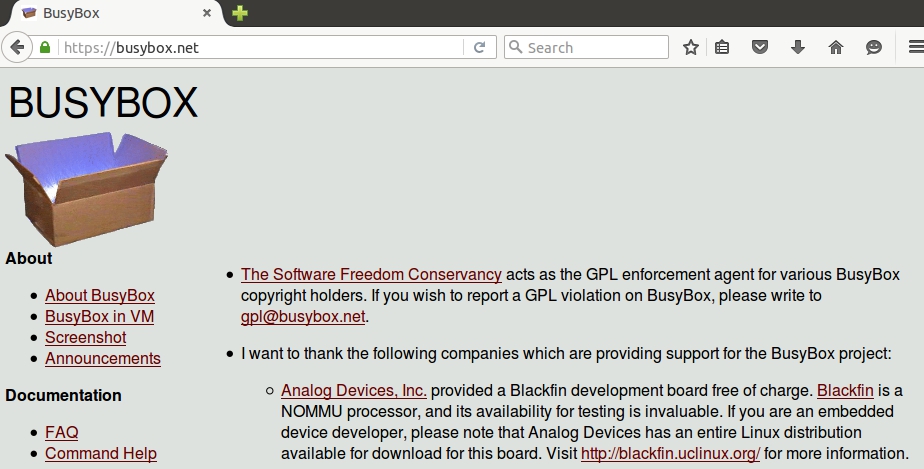Click the About section heading
This screenshot has height=469, width=924.
(28, 259)
